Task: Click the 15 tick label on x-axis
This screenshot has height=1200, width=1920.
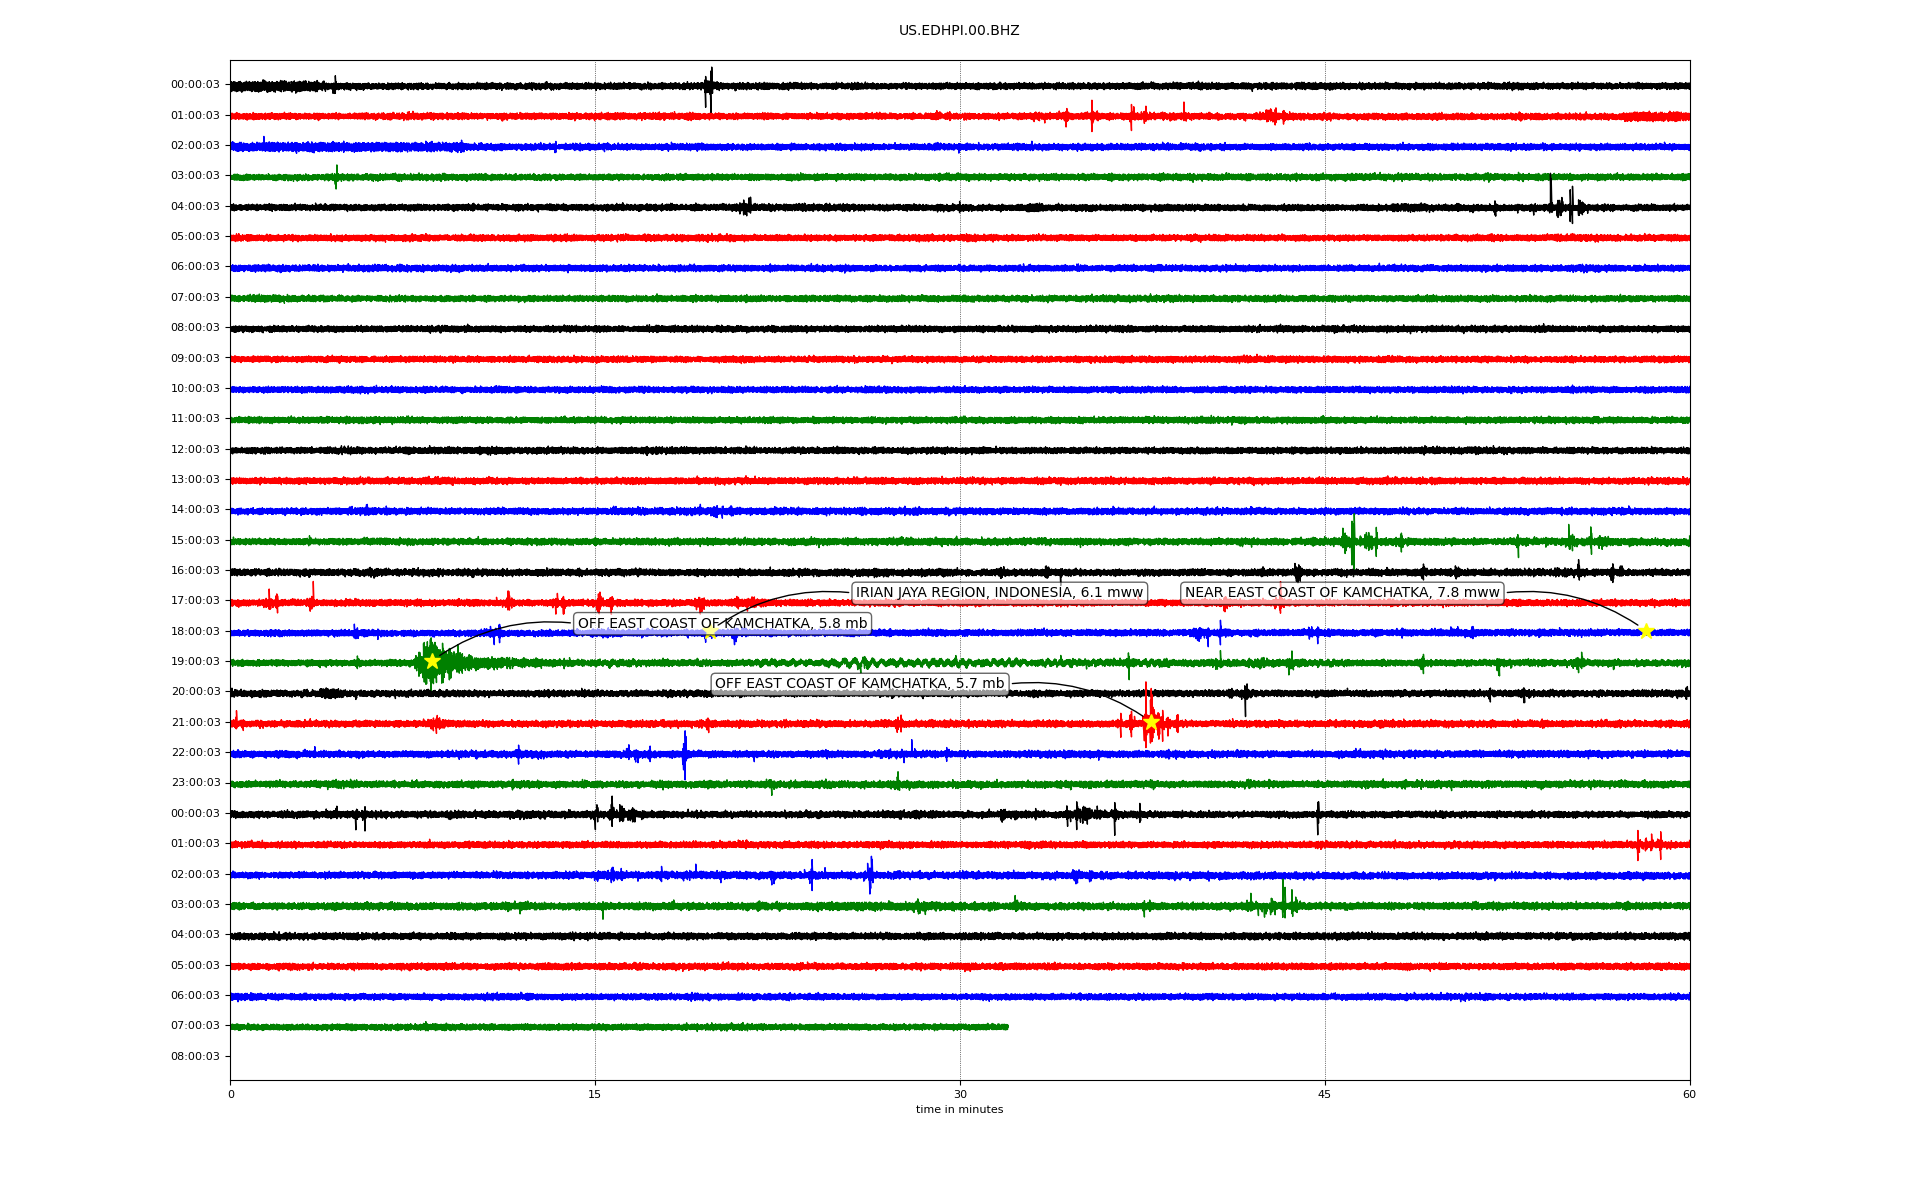Action: point(595,1094)
